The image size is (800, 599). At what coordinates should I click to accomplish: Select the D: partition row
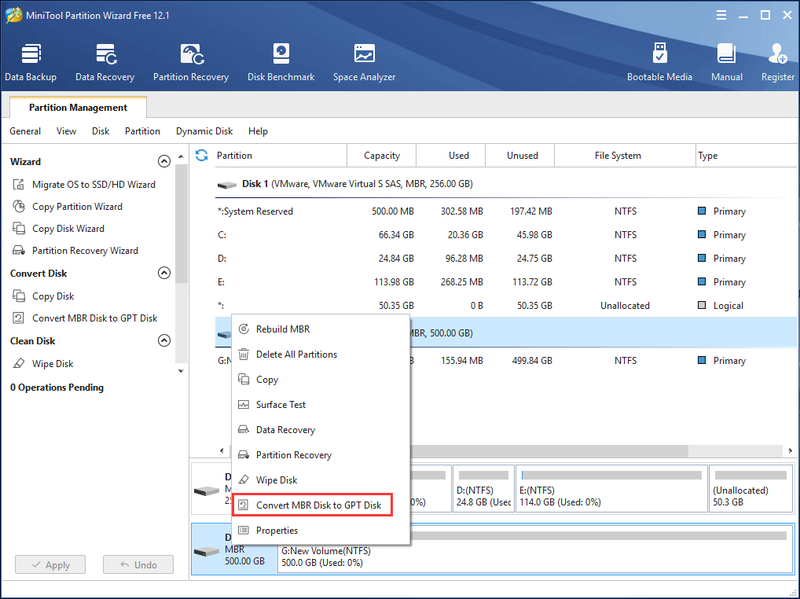(506, 259)
